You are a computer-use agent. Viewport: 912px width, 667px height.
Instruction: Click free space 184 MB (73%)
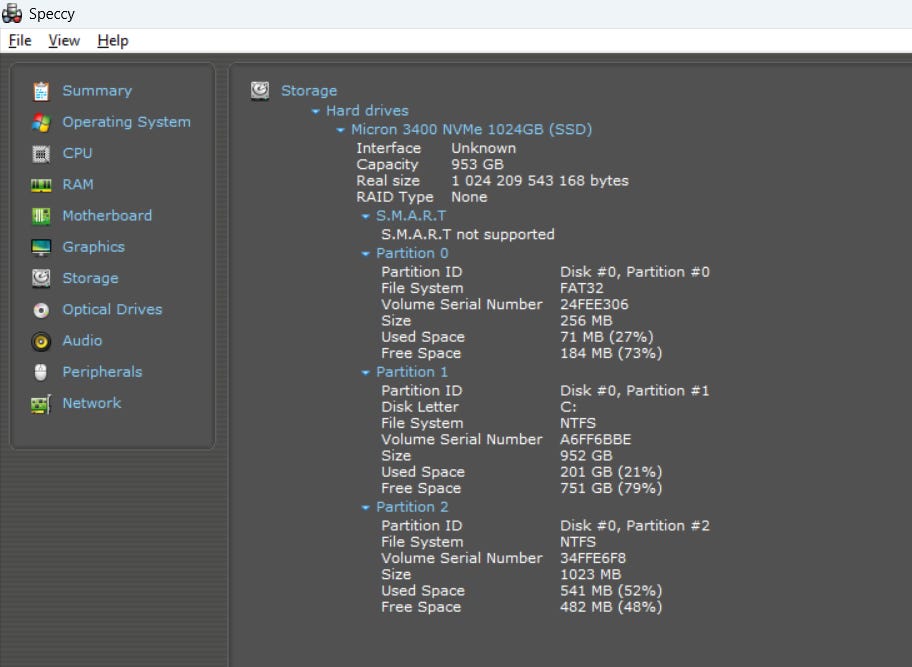pyautogui.click(x=611, y=354)
